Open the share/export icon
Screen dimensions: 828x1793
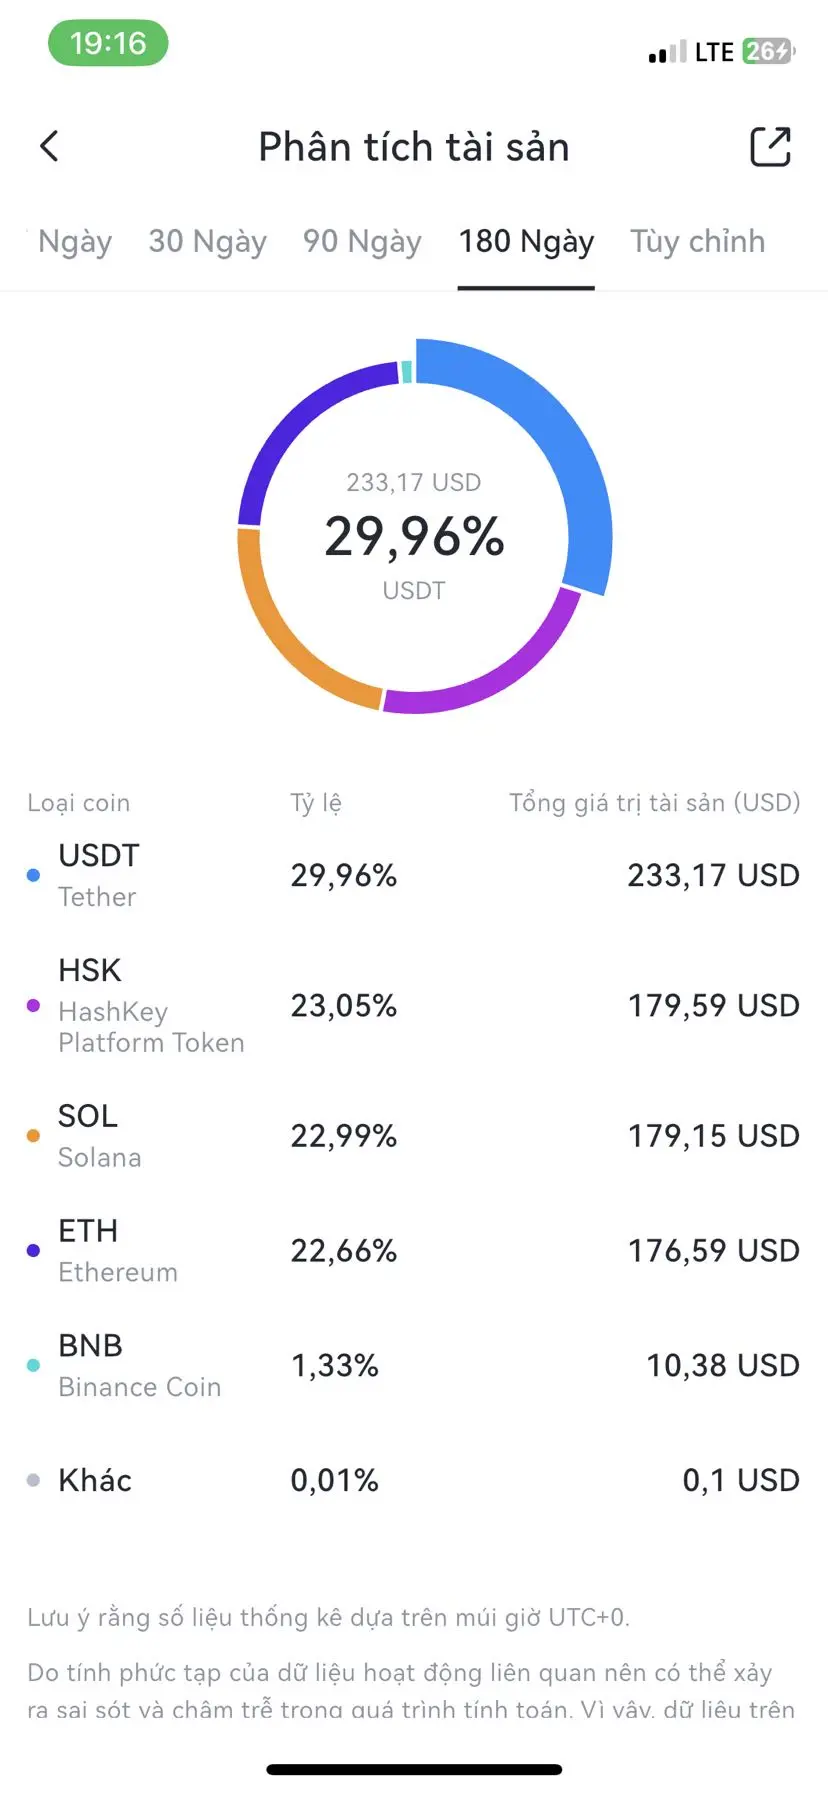(770, 147)
